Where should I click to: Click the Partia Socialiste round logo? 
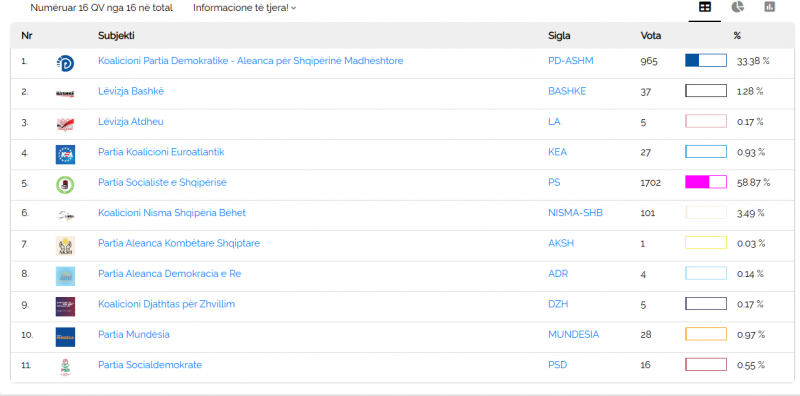(65, 185)
